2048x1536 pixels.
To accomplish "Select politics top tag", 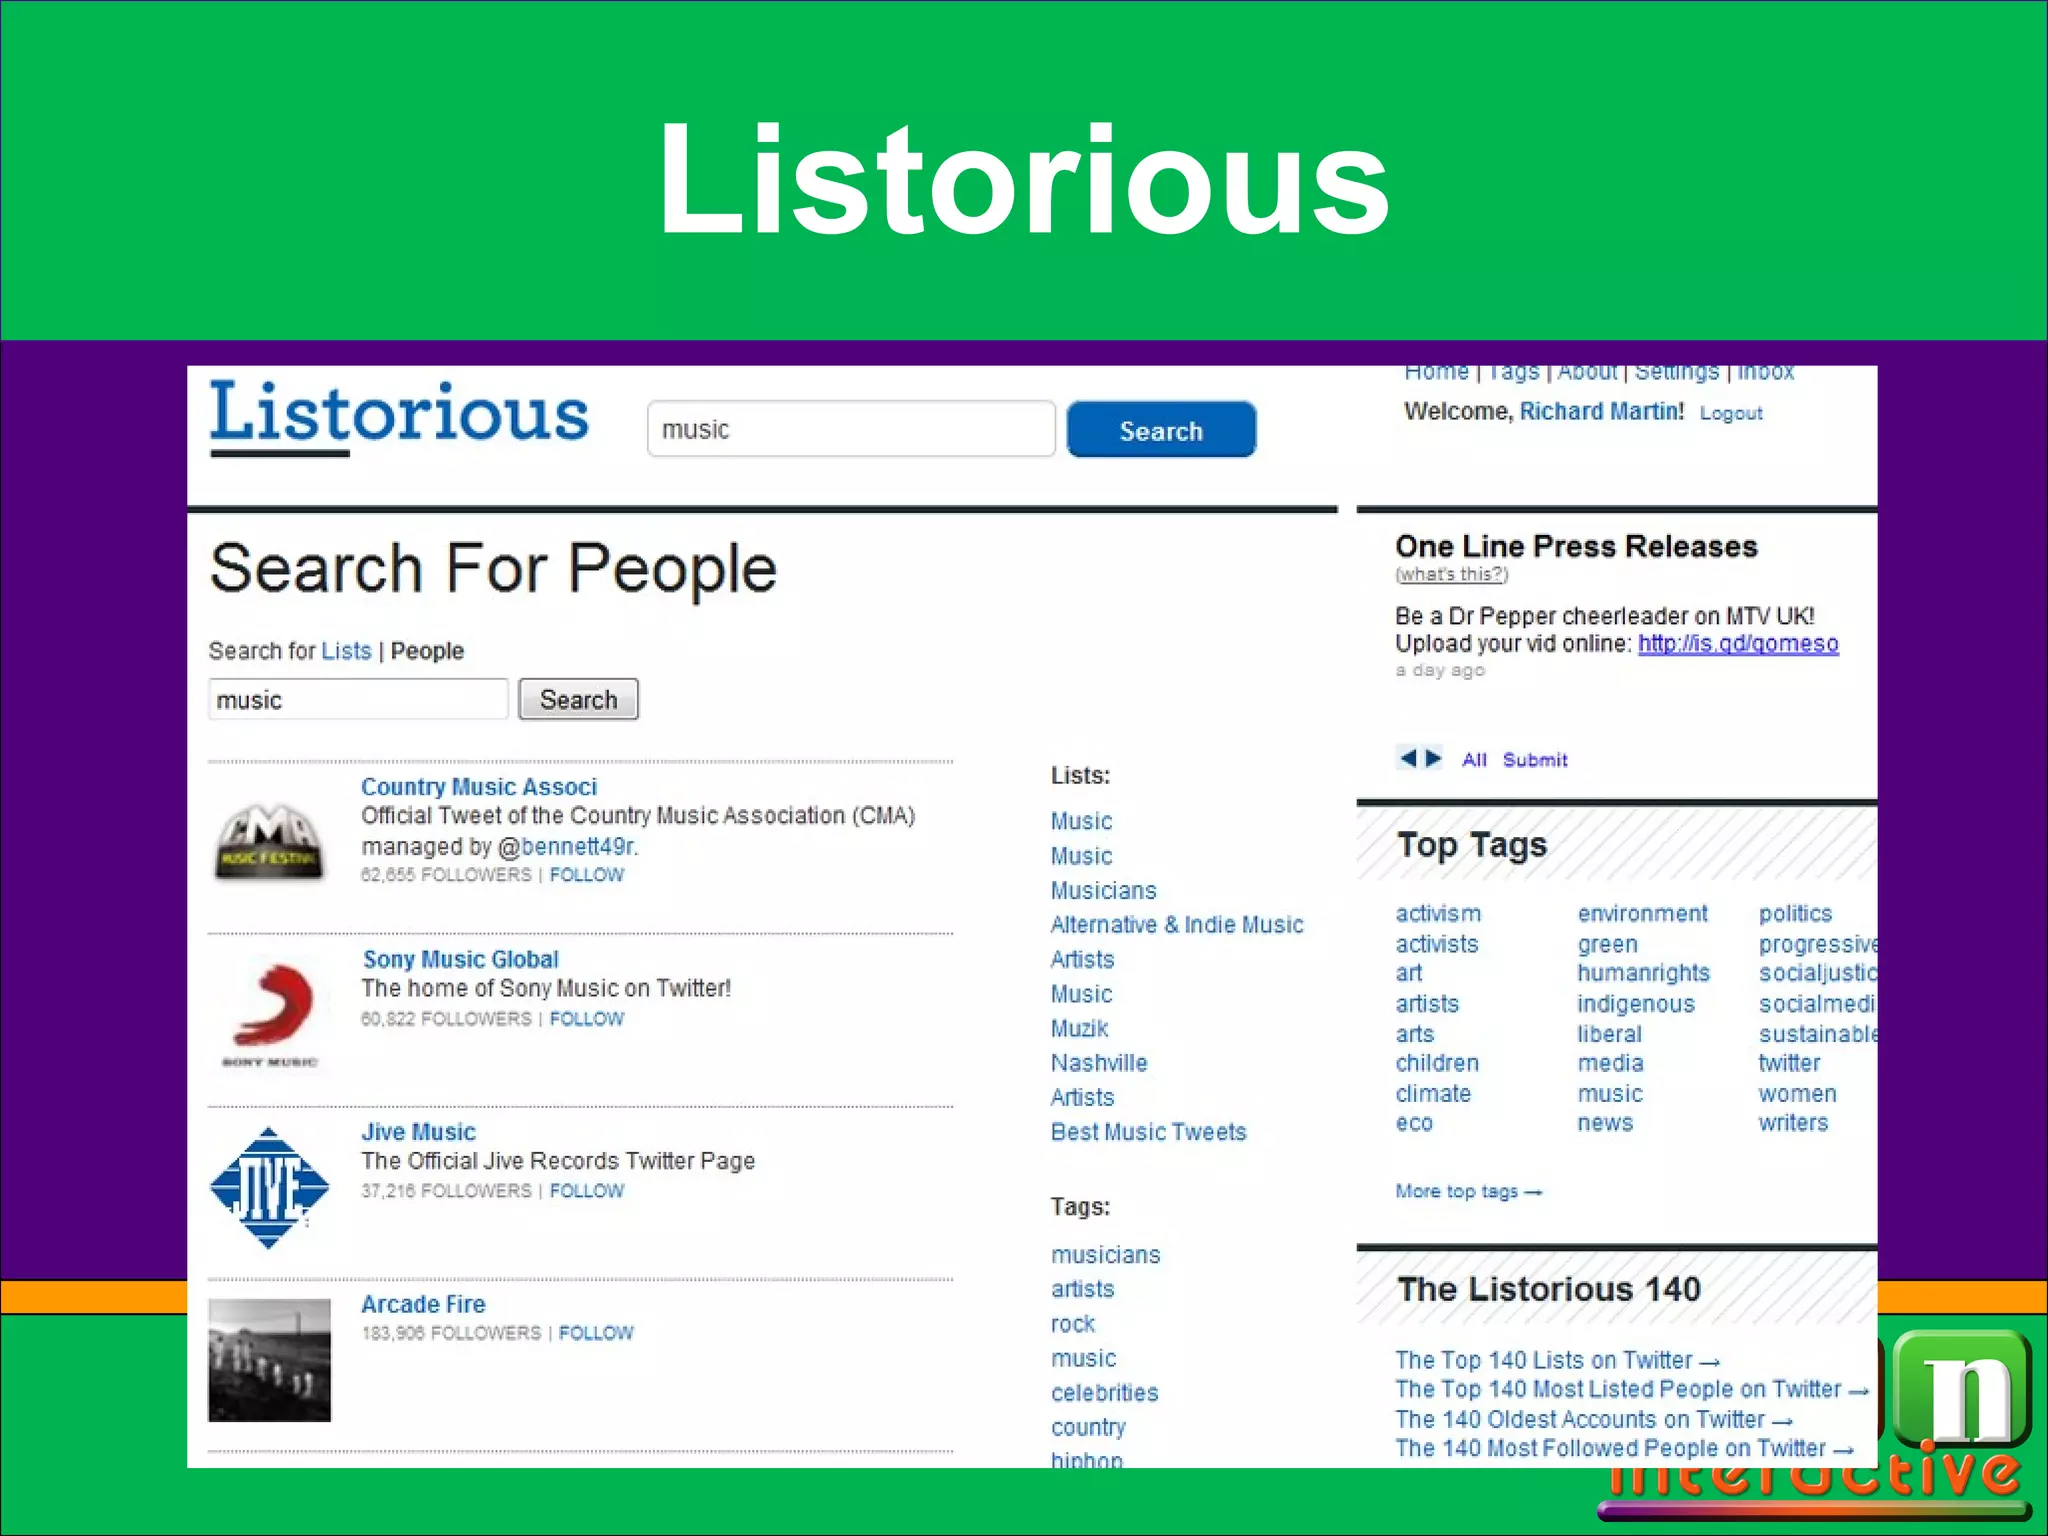I will click(x=1795, y=914).
